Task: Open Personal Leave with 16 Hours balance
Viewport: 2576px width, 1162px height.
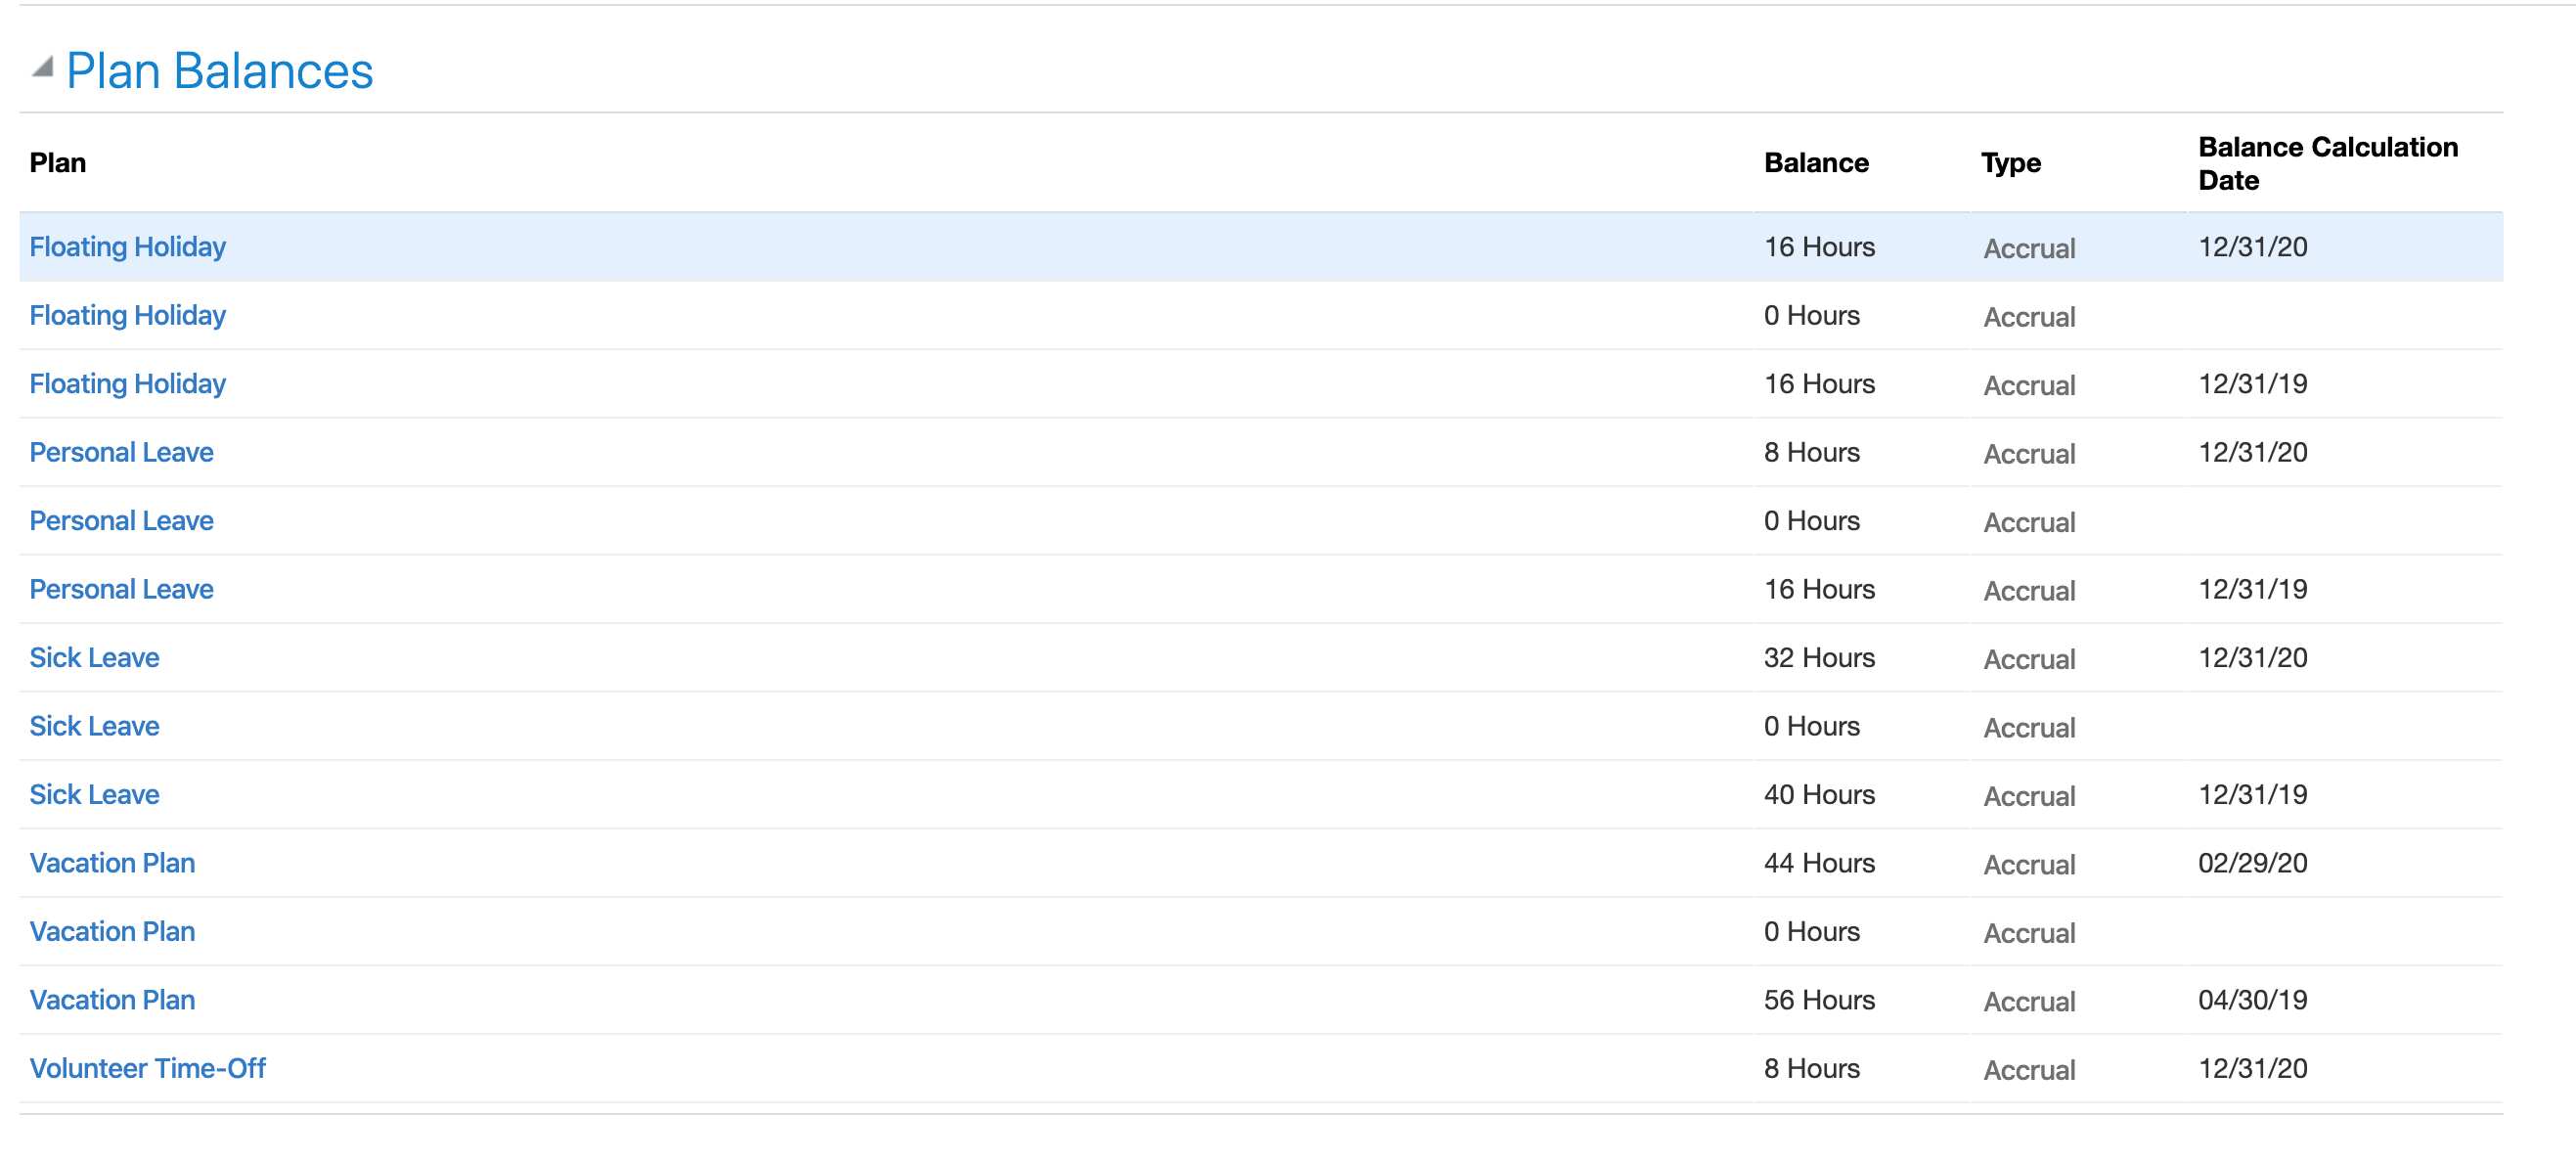Action: pyautogui.click(x=122, y=589)
